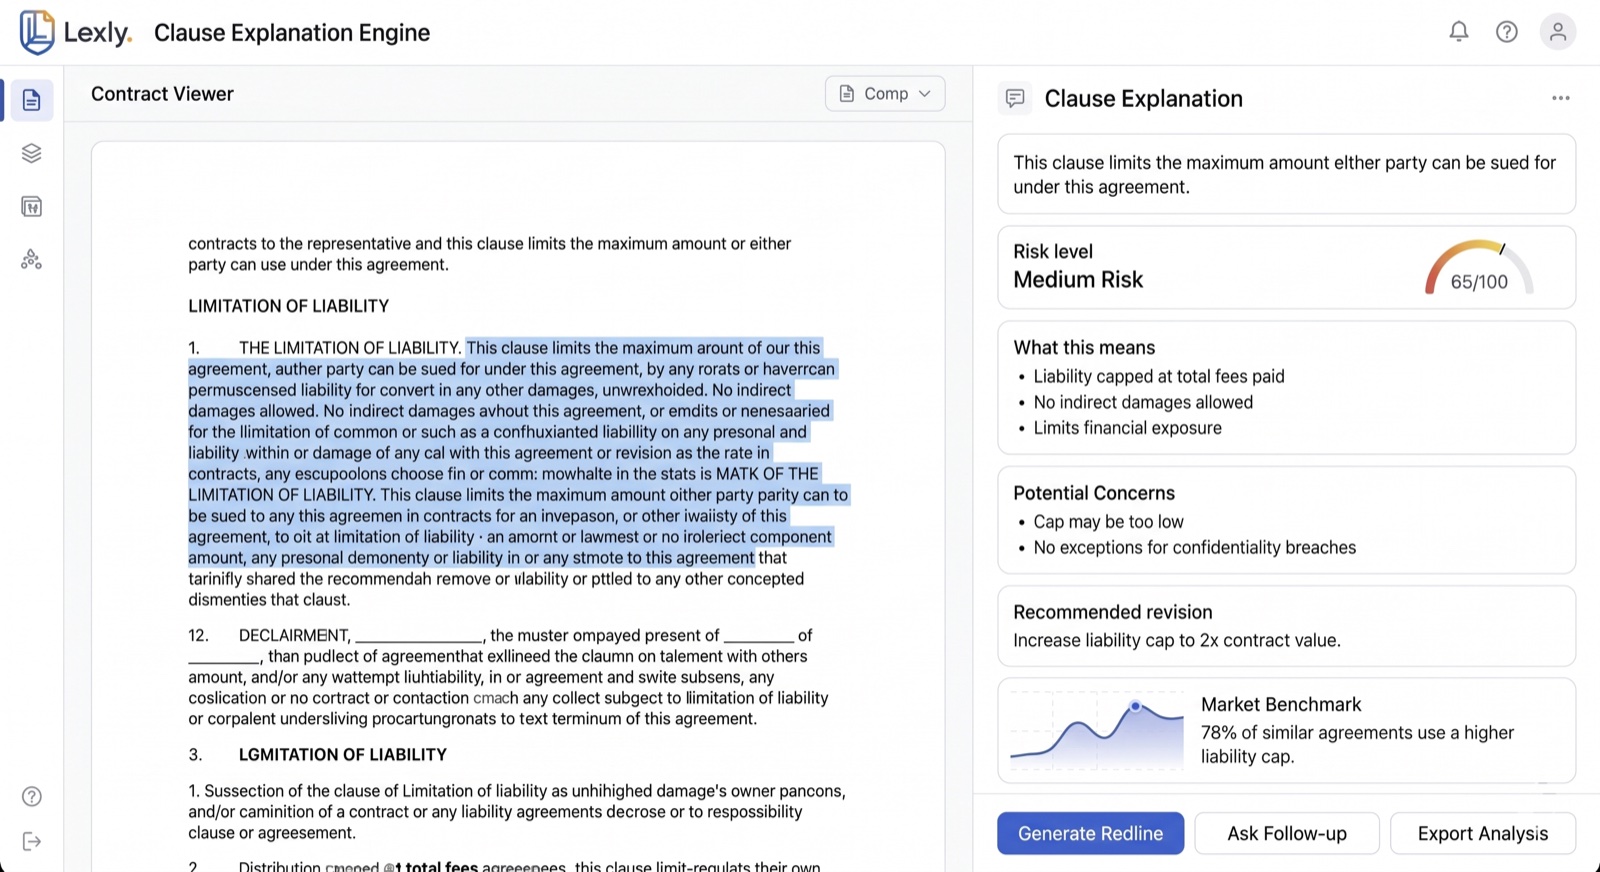Select the document view sidebar icon
This screenshot has height=872, width=1600.
(x=32, y=100)
